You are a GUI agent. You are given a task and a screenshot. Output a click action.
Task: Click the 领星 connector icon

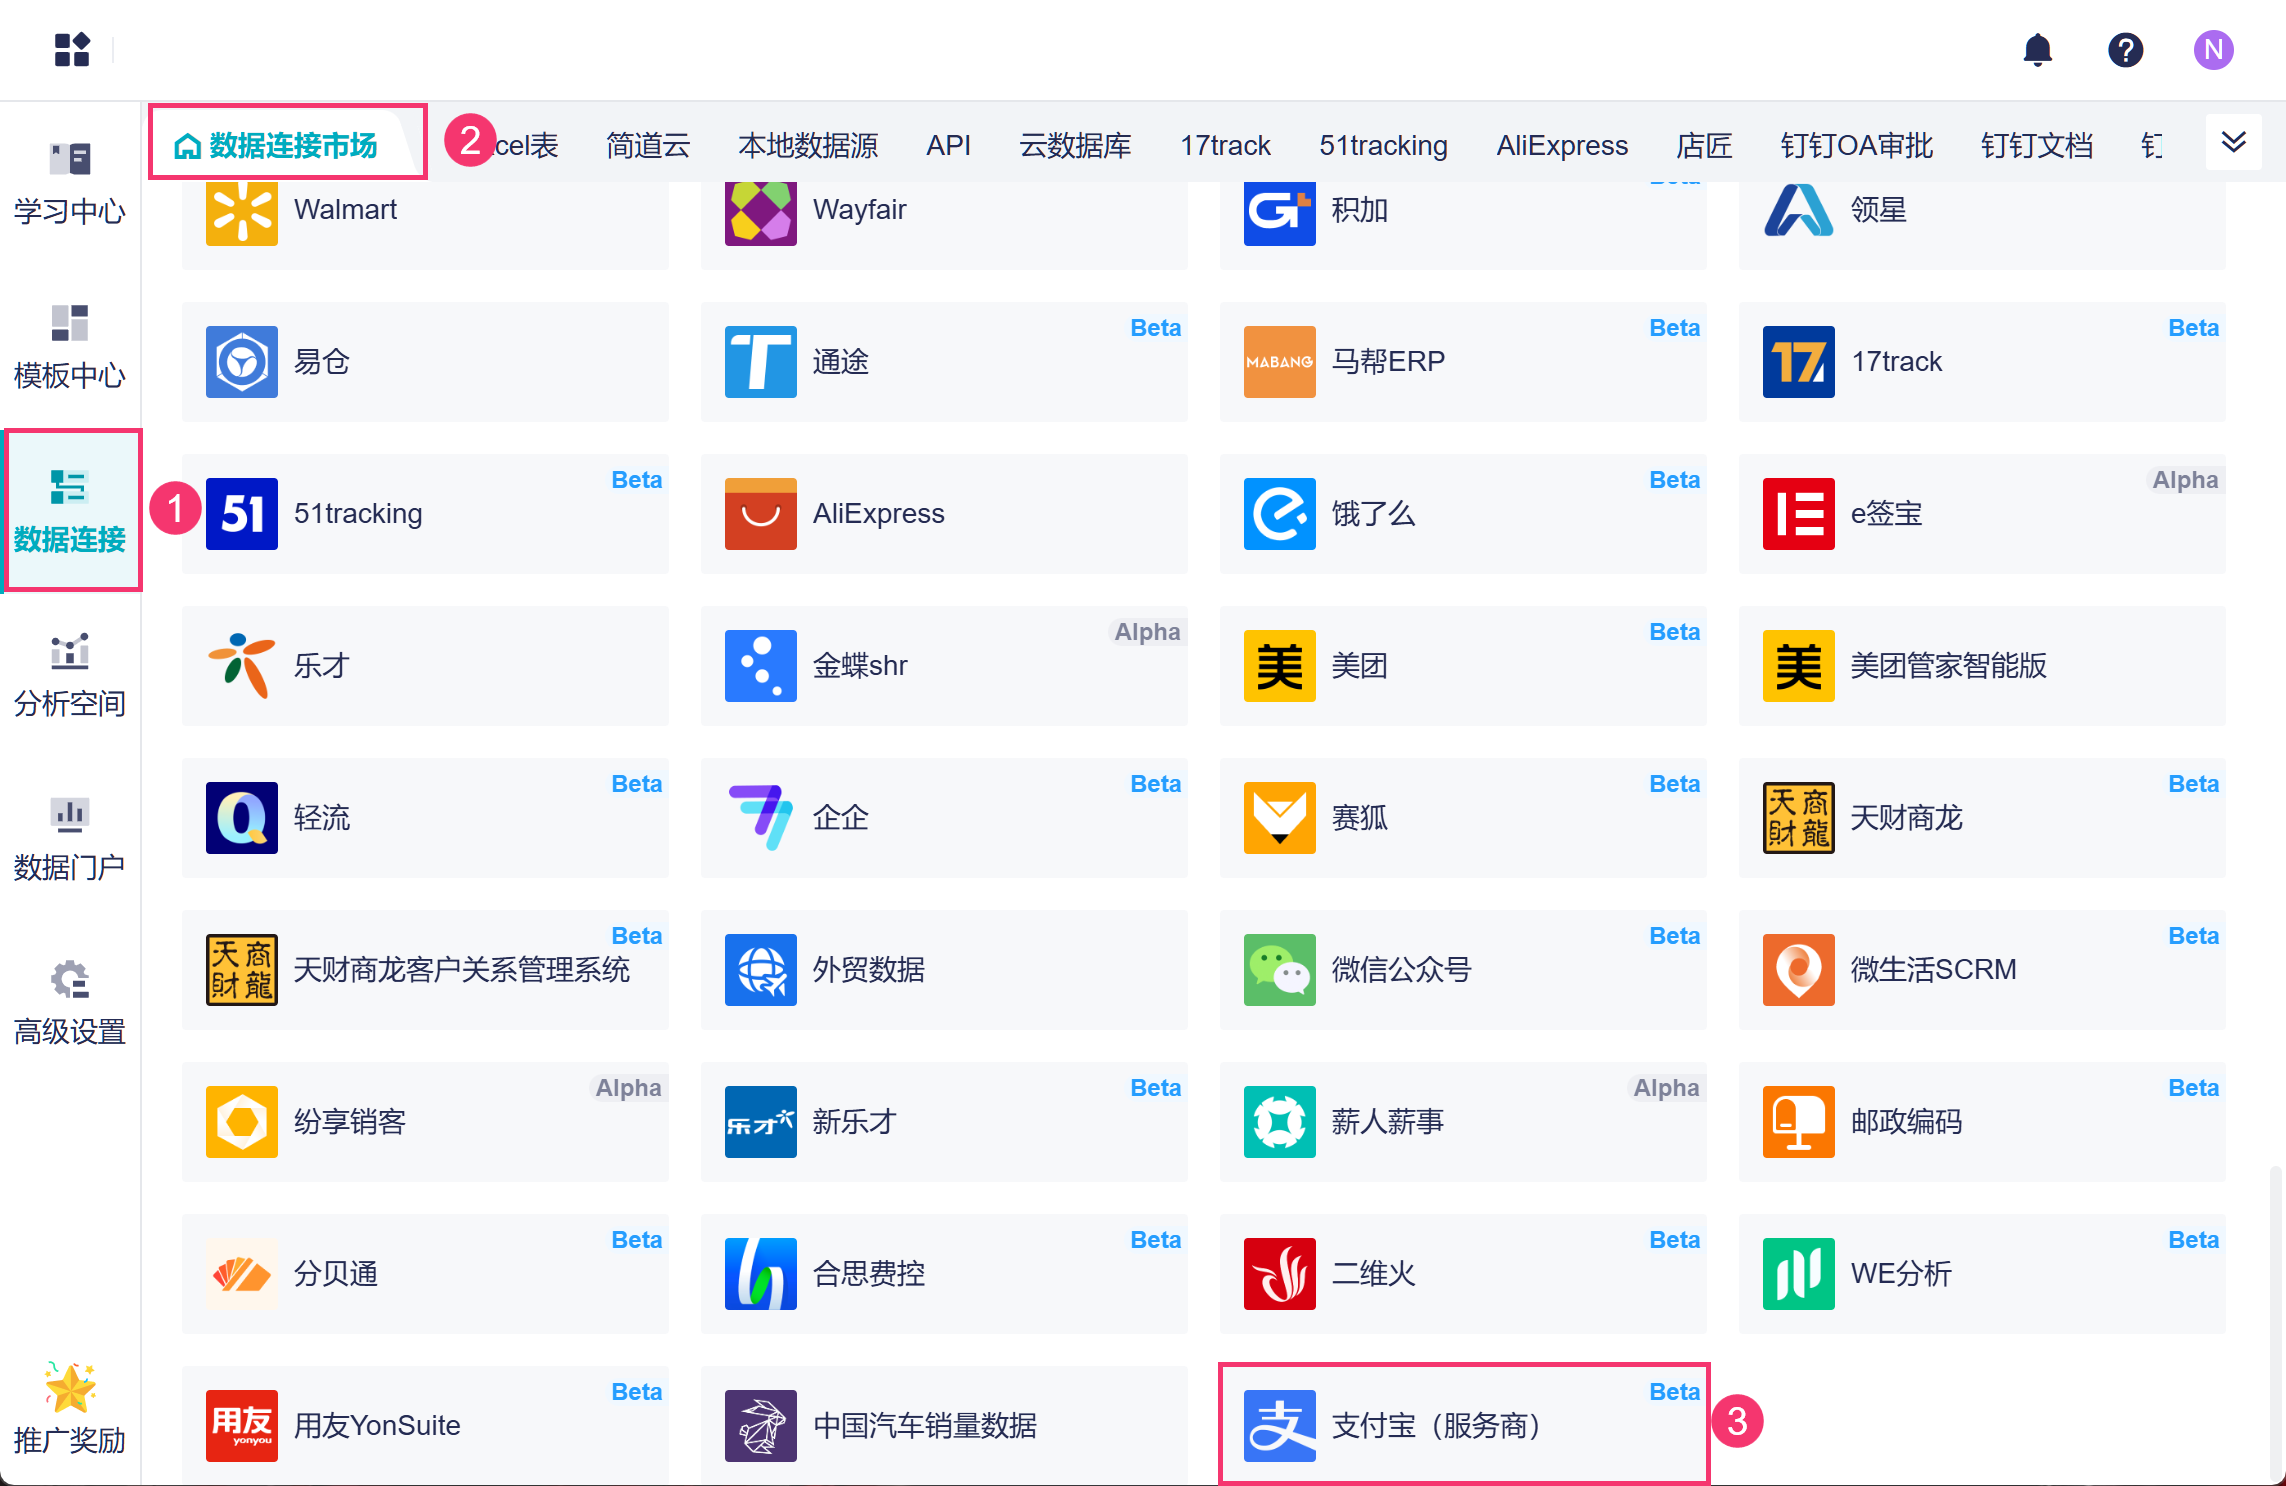[x=1799, y=210]
